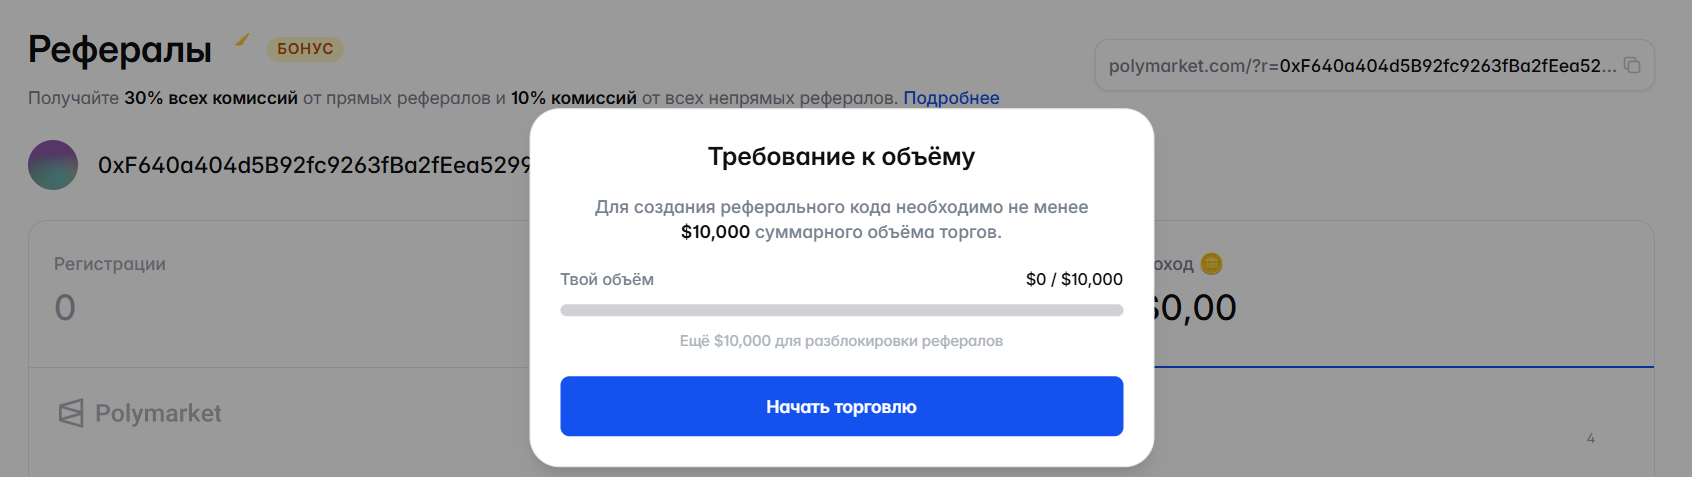Click the Твой объём label
Screen dimensions: 1692x477
coord(607,279)
